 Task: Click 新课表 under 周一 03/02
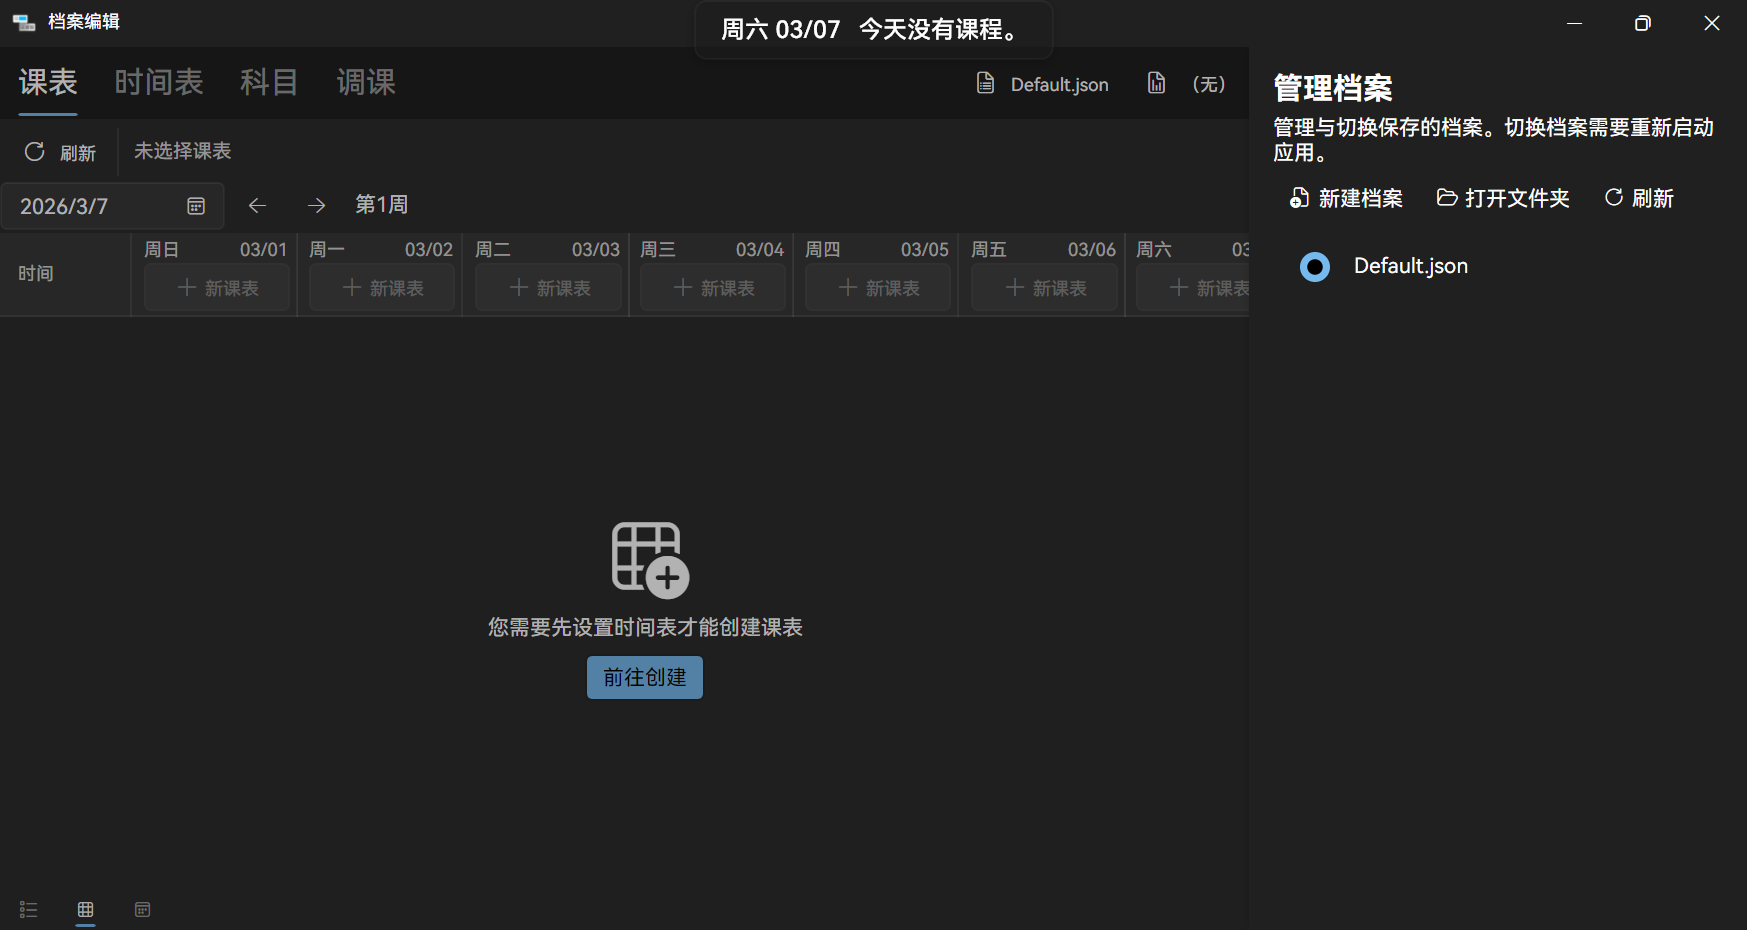381,287
